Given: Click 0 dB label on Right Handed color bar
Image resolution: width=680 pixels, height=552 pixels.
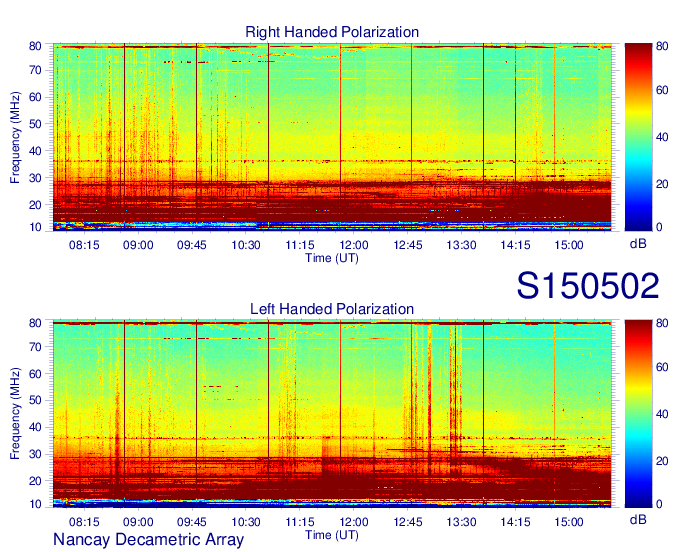Looking at the screenshot, I should coord(659,227).
